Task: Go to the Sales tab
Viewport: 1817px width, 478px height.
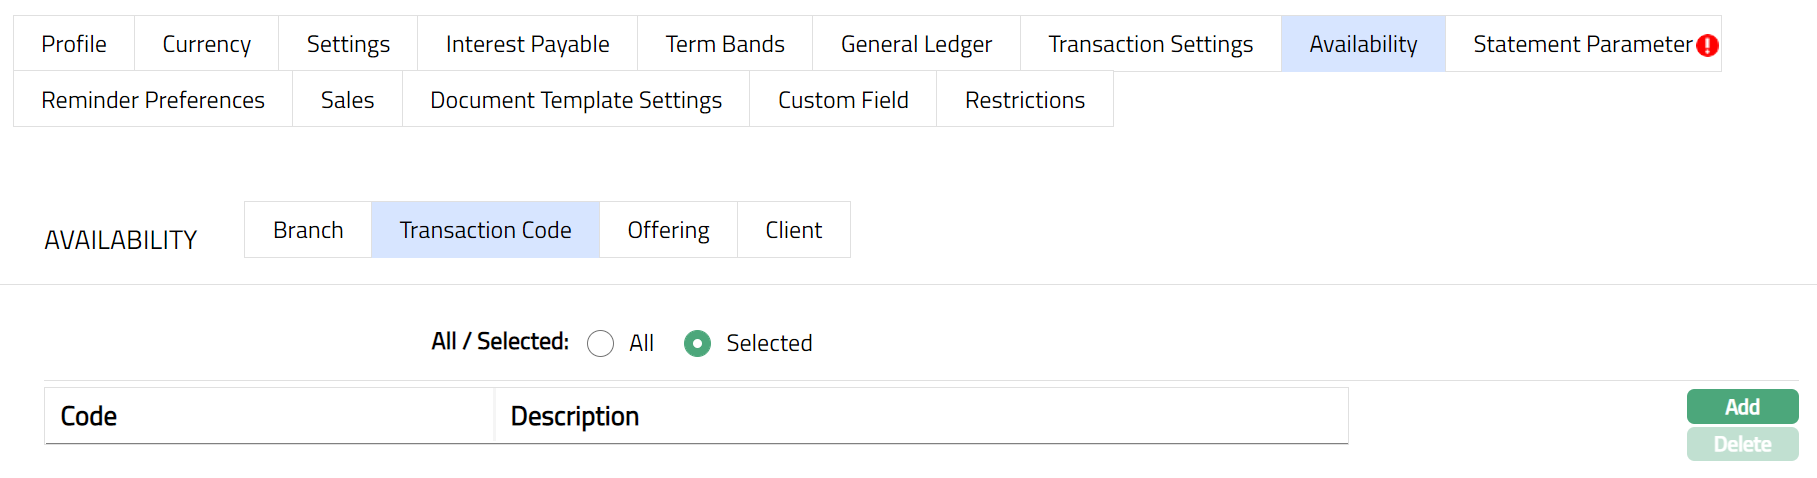Action: point(347,100)
